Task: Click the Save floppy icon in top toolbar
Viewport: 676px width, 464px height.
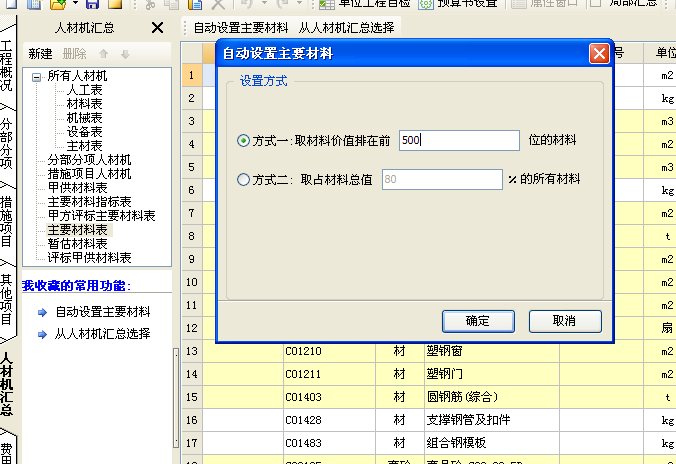Action: (x=92, y=4)
